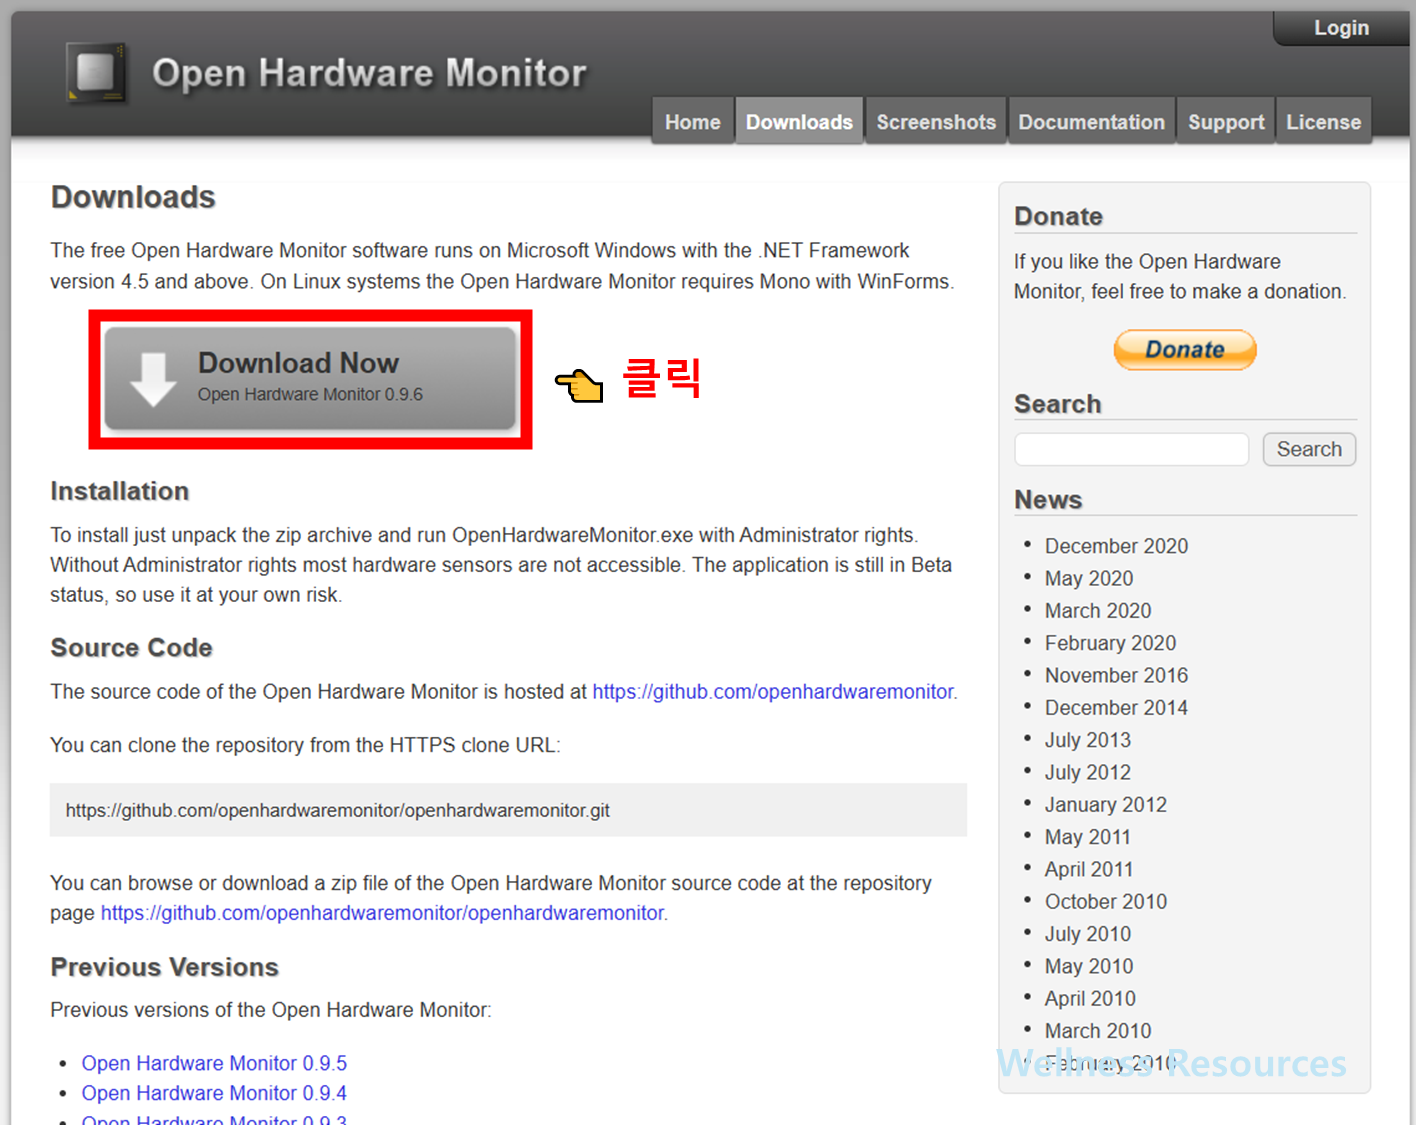Image resolution: width=1416 pixels, height=1125 pixels.
Task: Open November 2016 news entry
Action: (x=1116, y=675)
